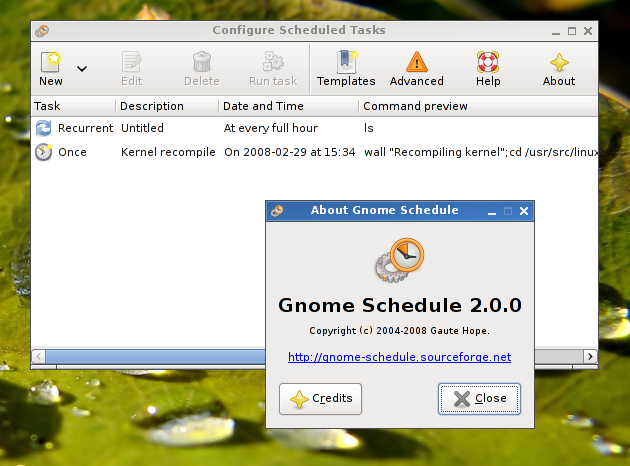The image size is (630, 466).
Task: Open the Templates manager
Action: coord(346,69)
